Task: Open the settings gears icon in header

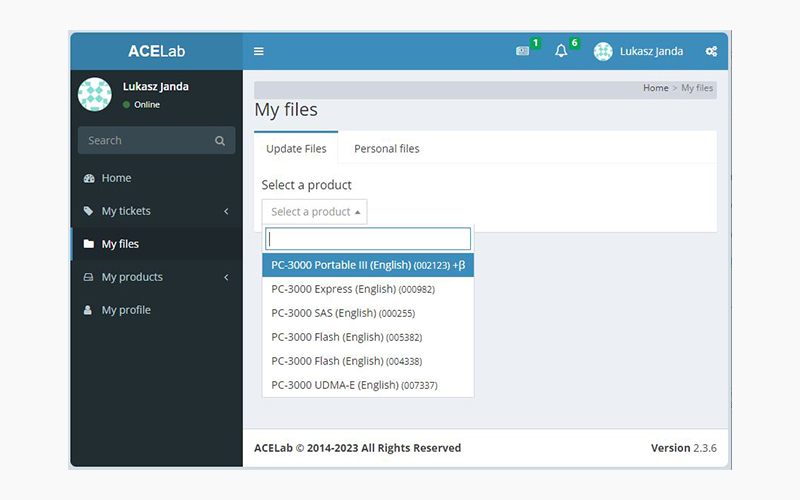Action: [711, 51]
